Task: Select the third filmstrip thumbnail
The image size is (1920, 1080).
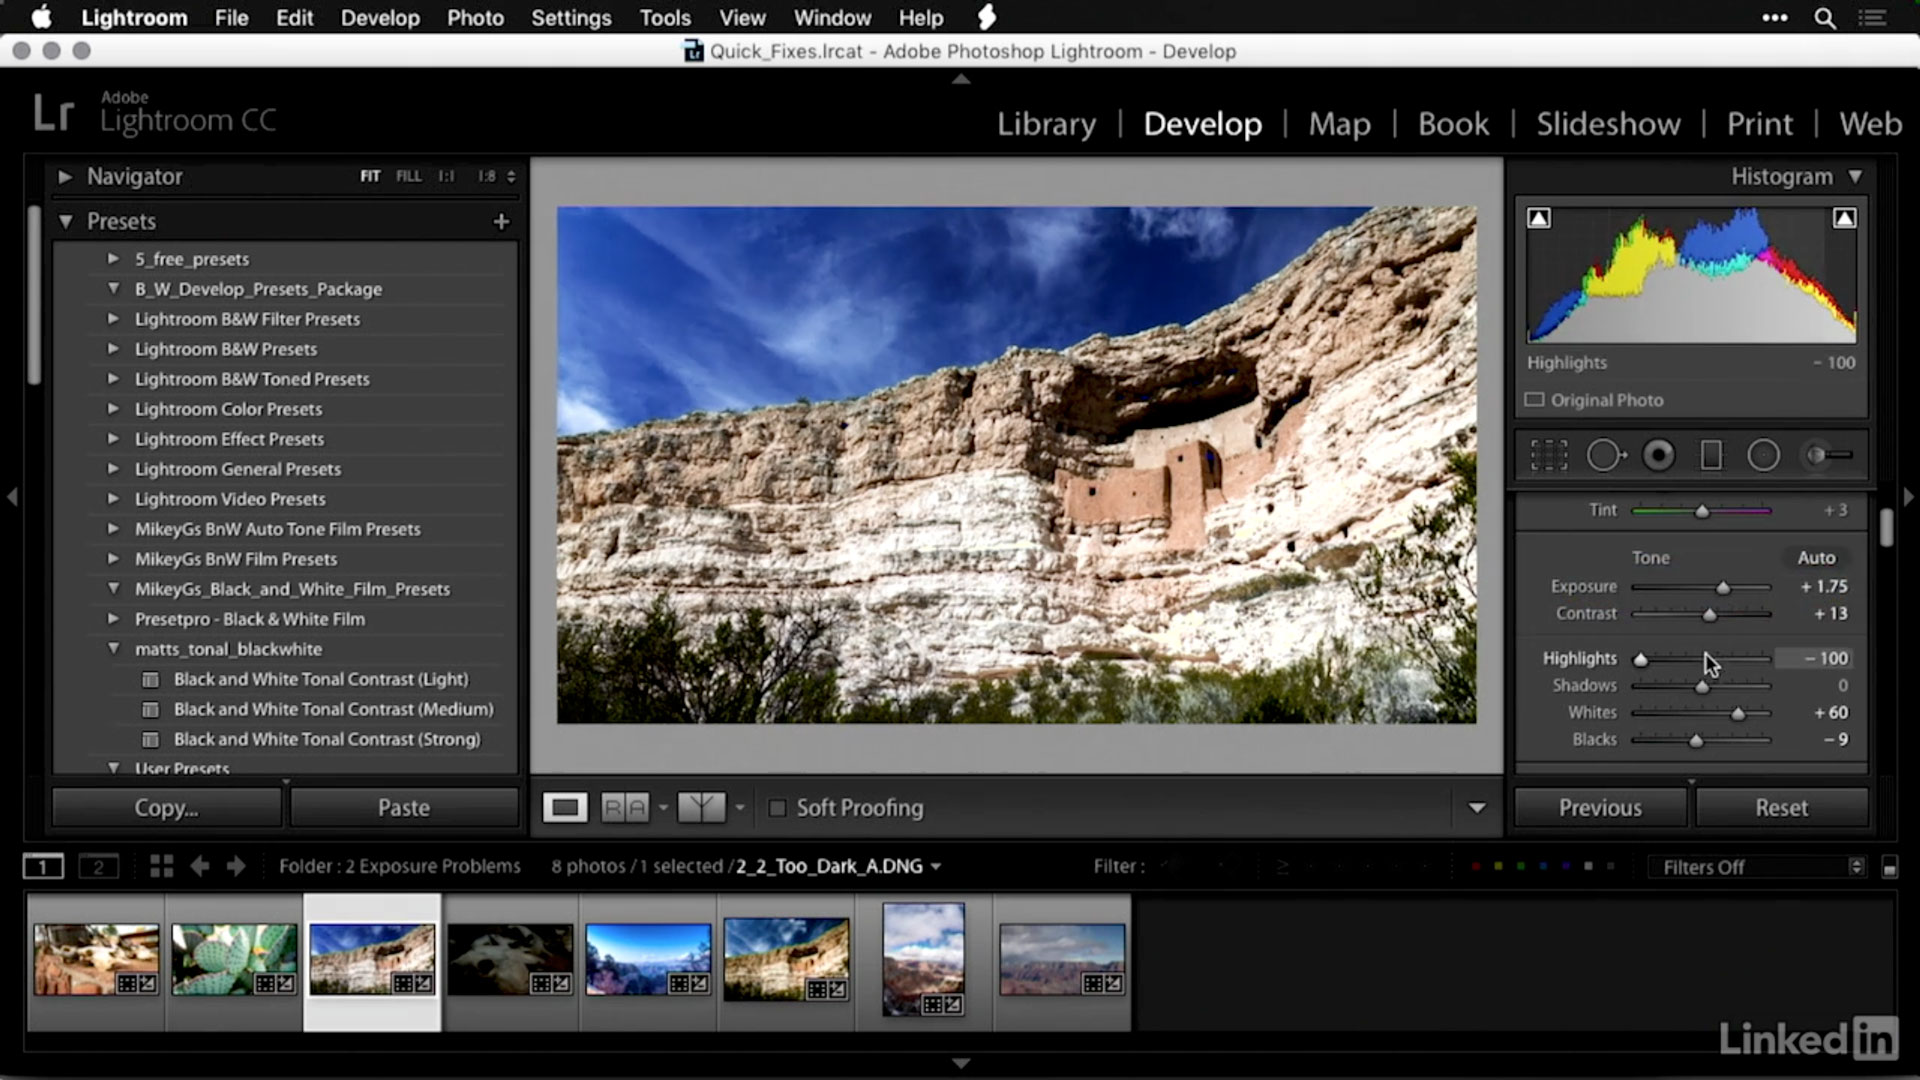Action: 371,960
